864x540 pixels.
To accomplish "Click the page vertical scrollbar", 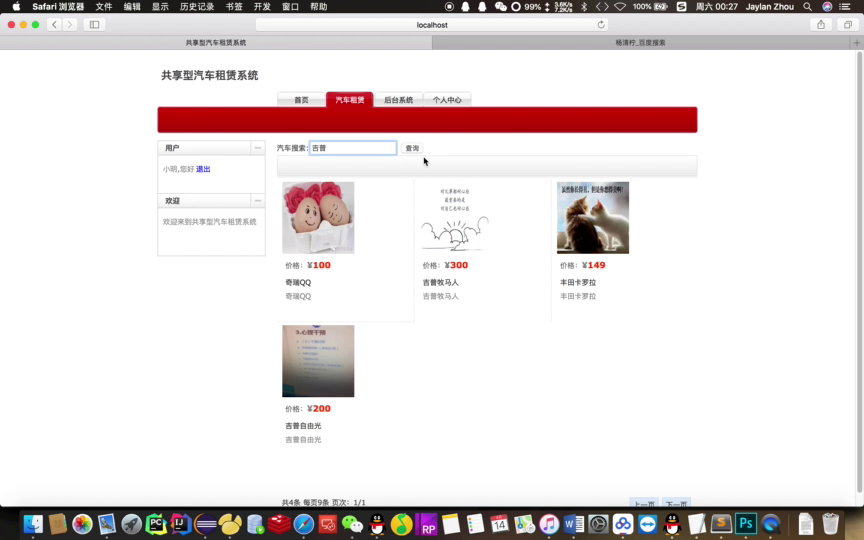I will (x=860, y=273).
